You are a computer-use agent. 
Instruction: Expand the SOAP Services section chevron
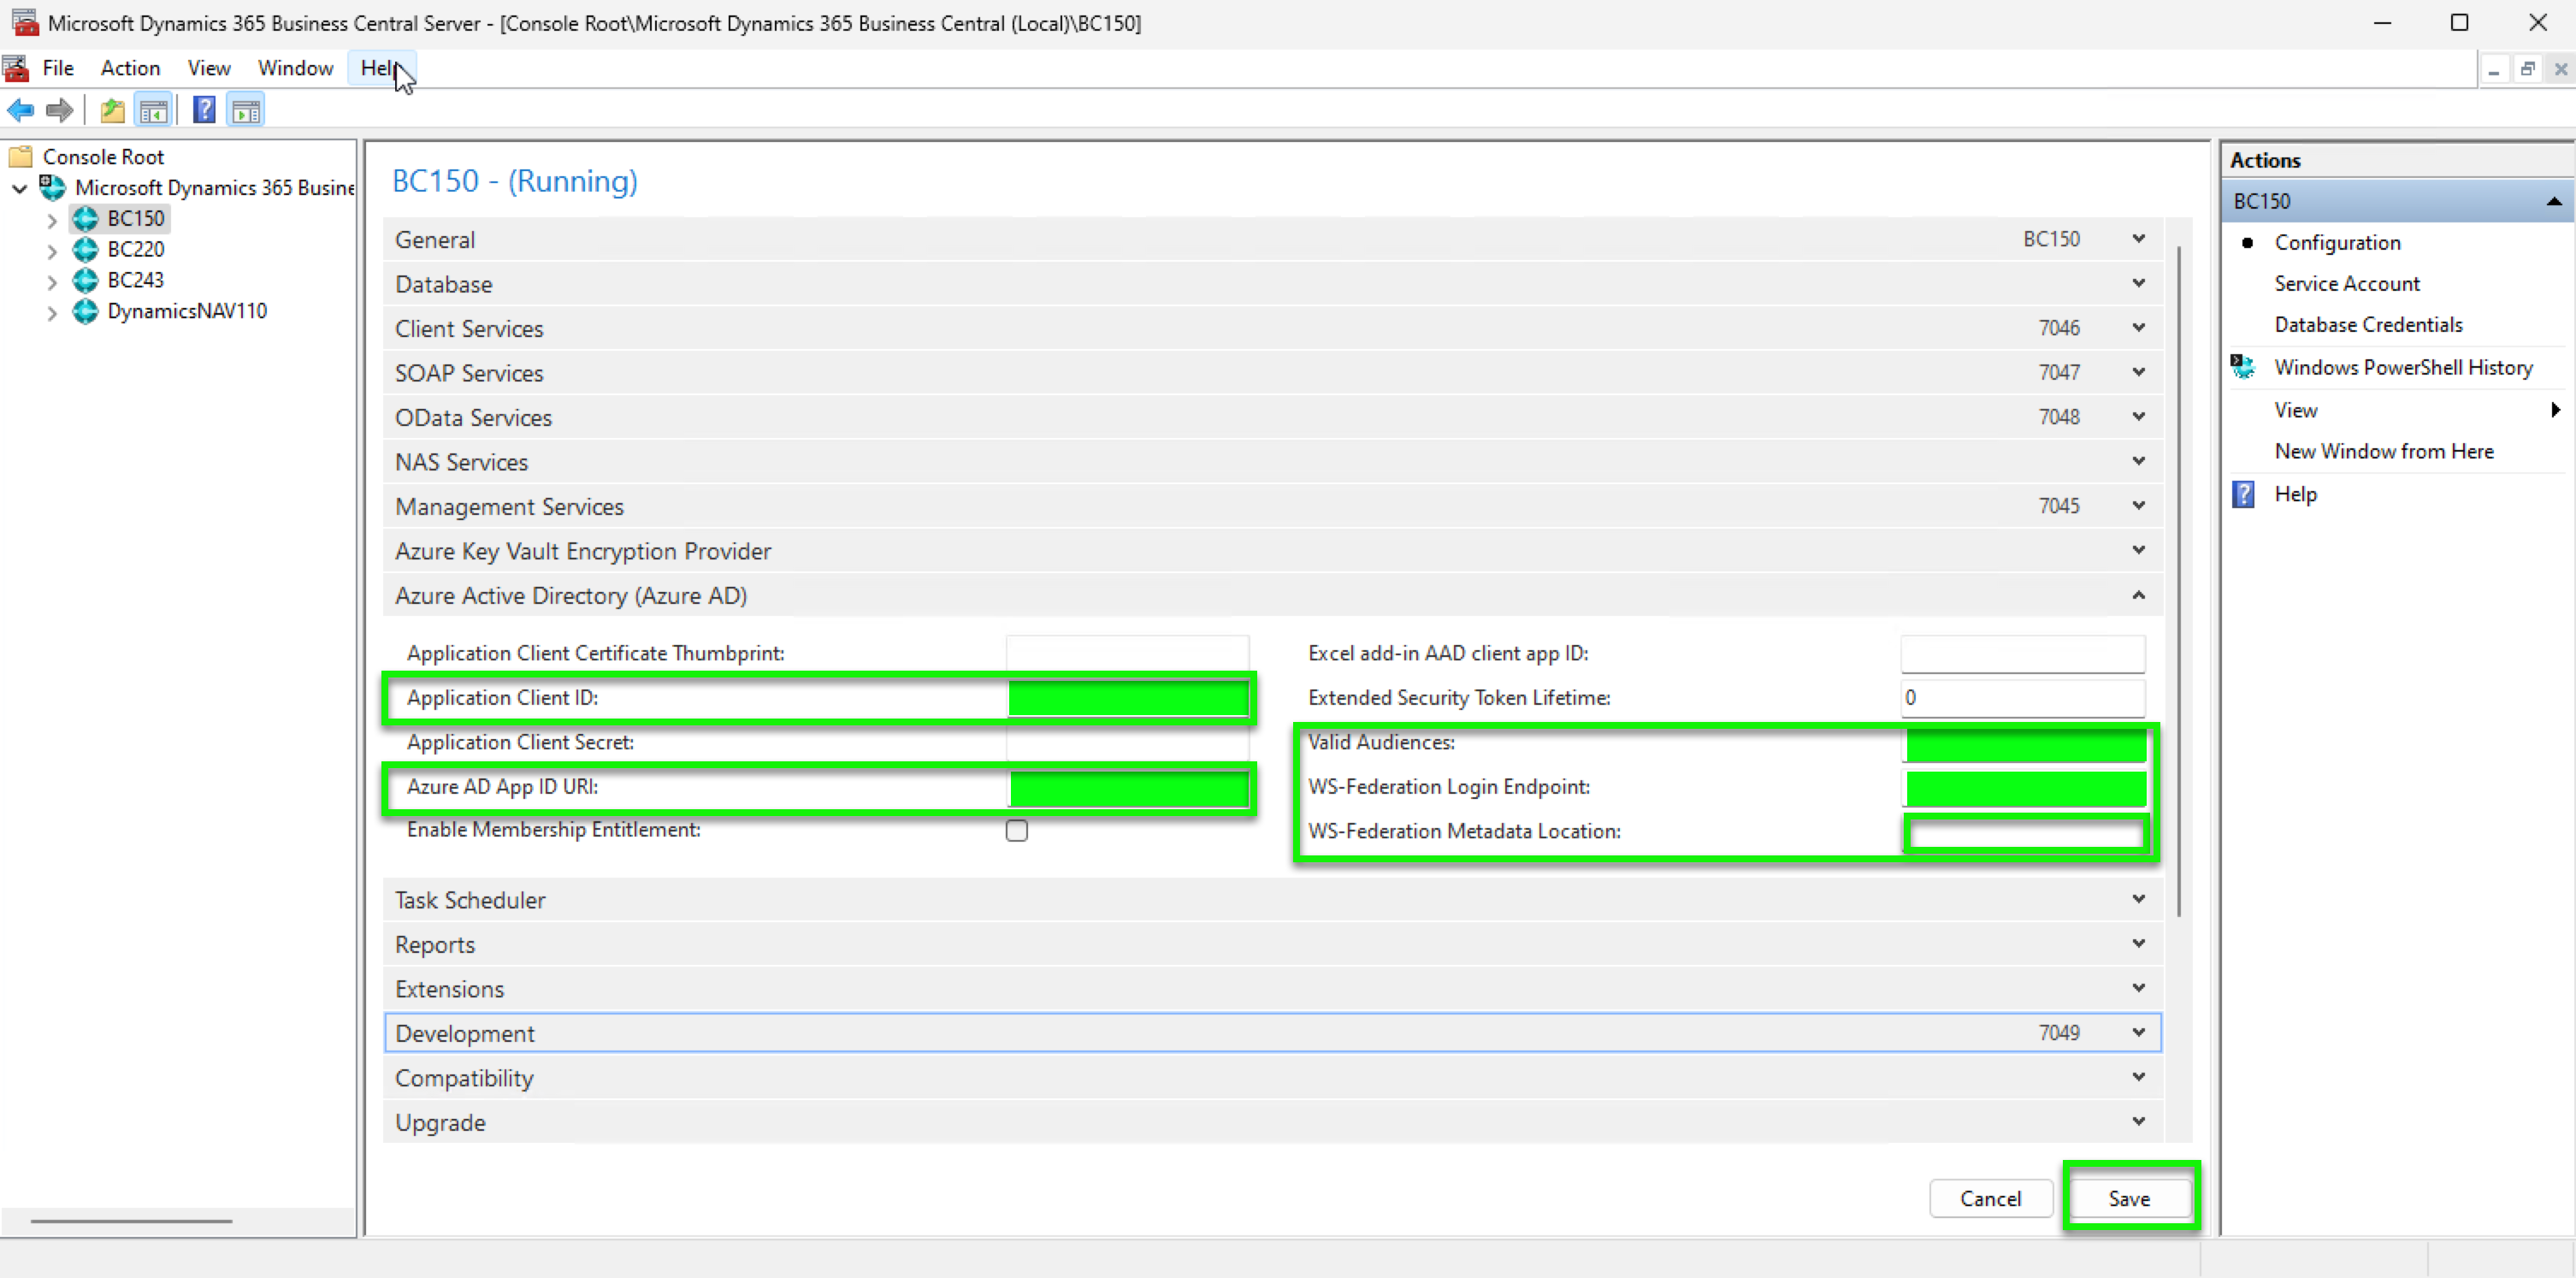pyautogui.click(x=2138, y=372)
